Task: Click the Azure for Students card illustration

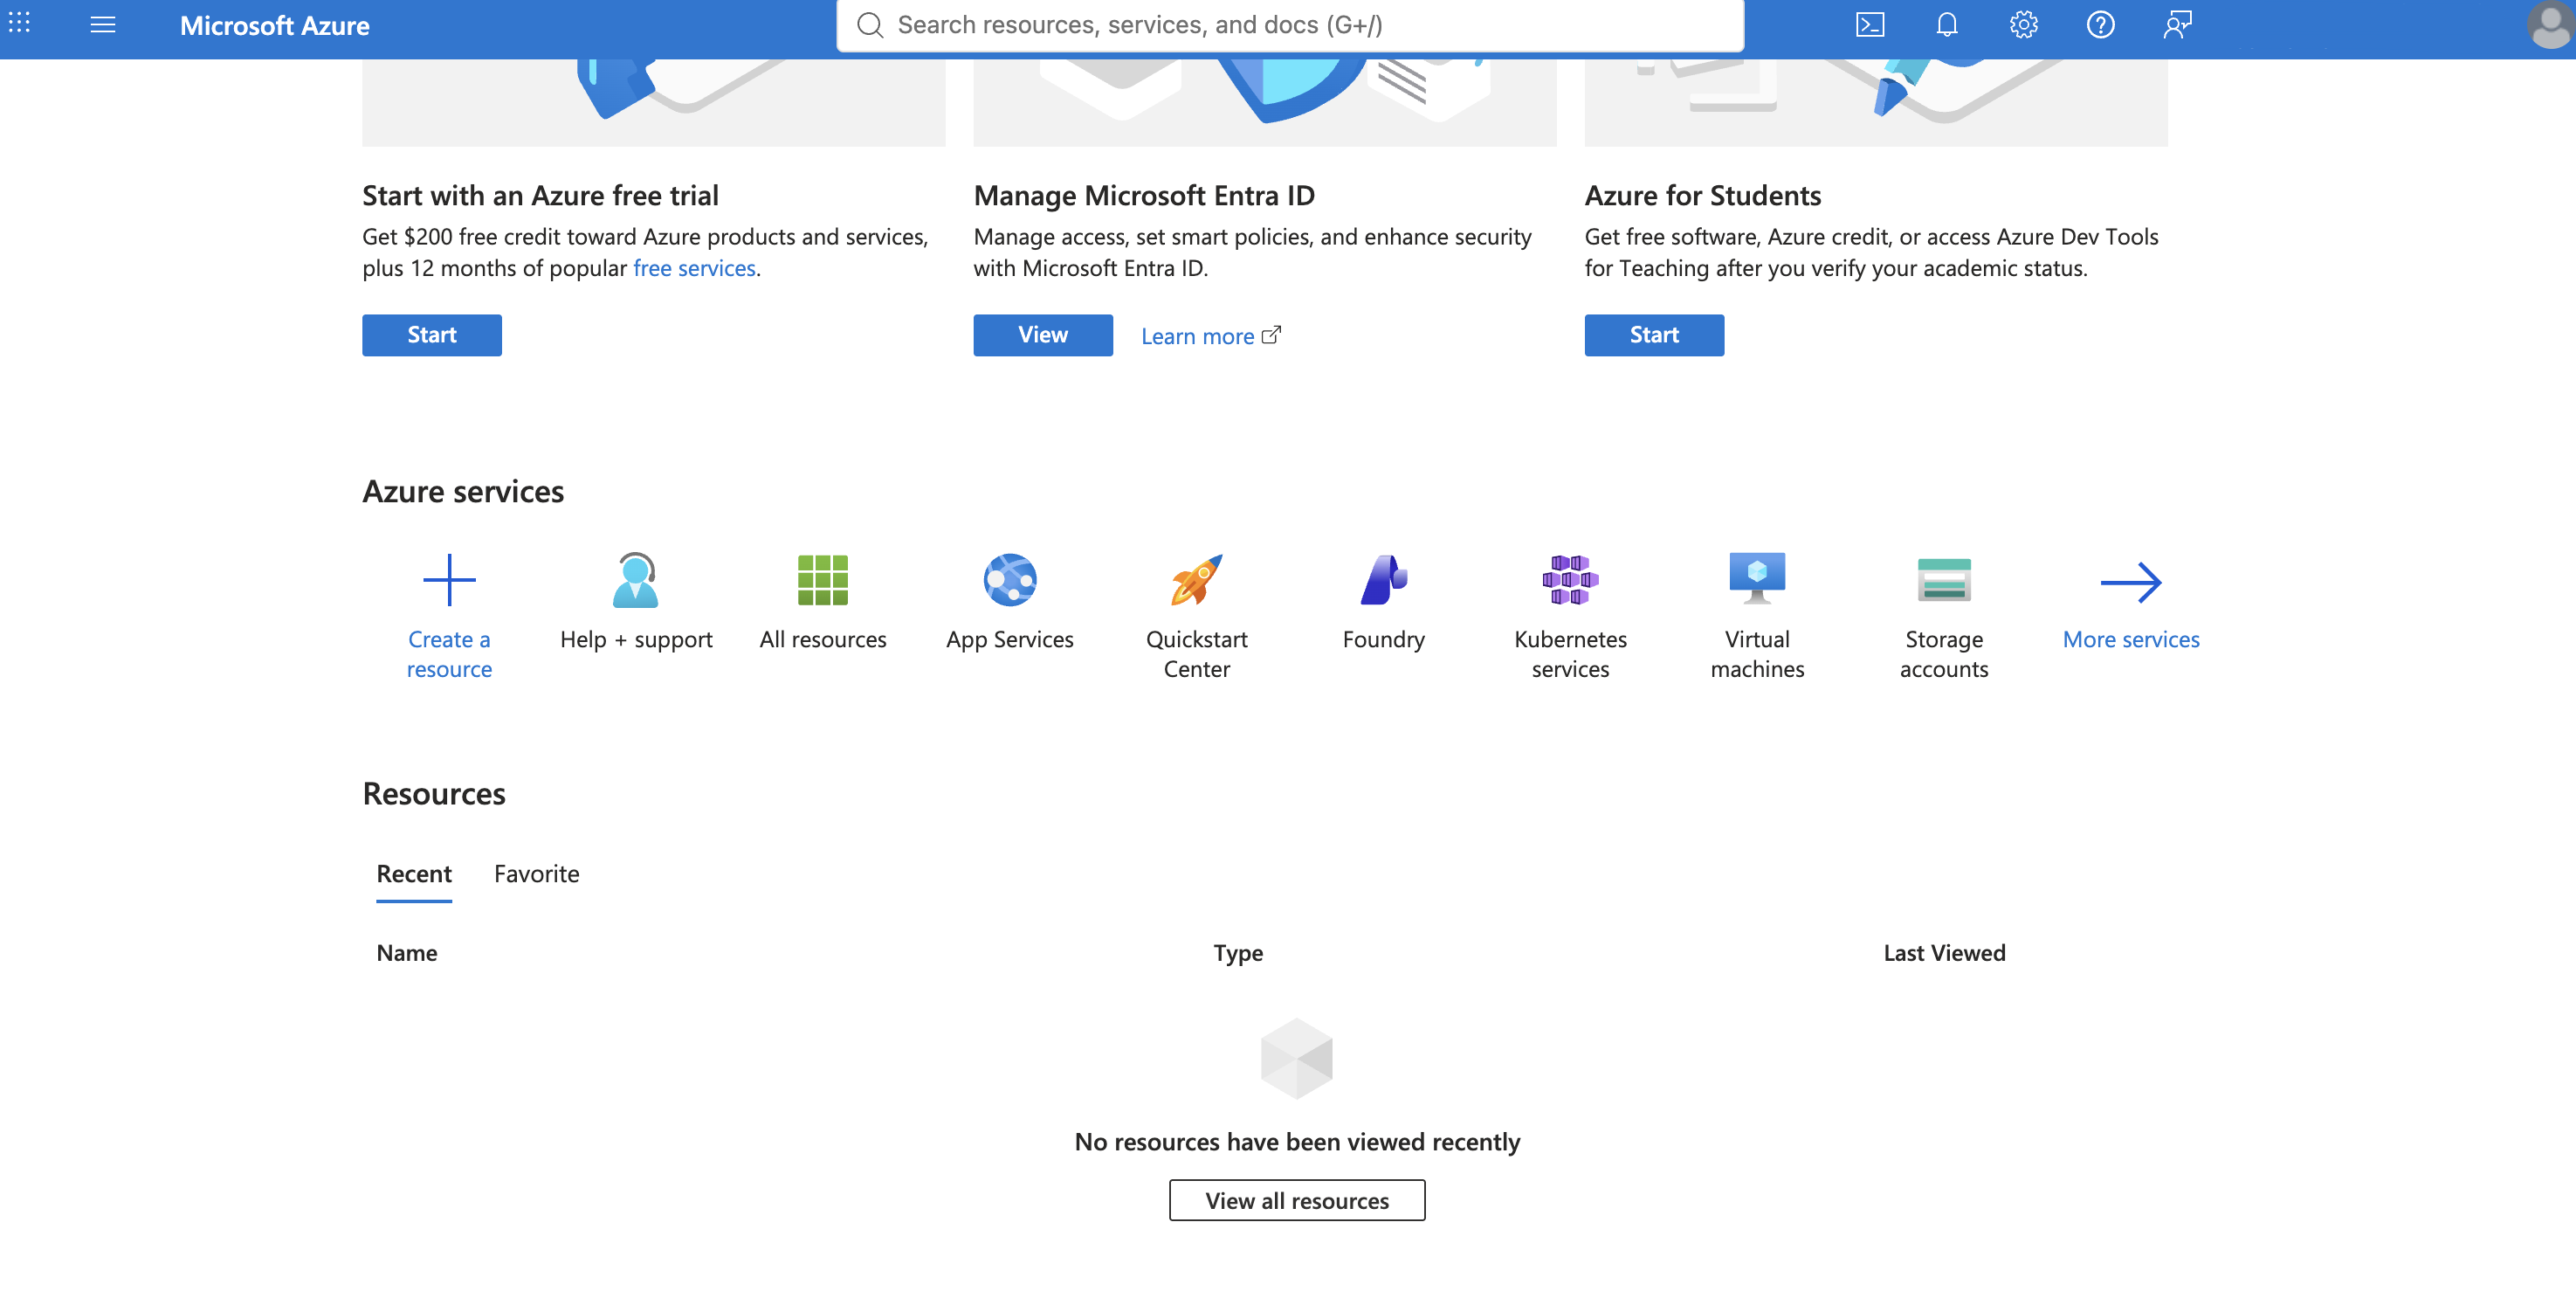Action: click(1876, 103)
